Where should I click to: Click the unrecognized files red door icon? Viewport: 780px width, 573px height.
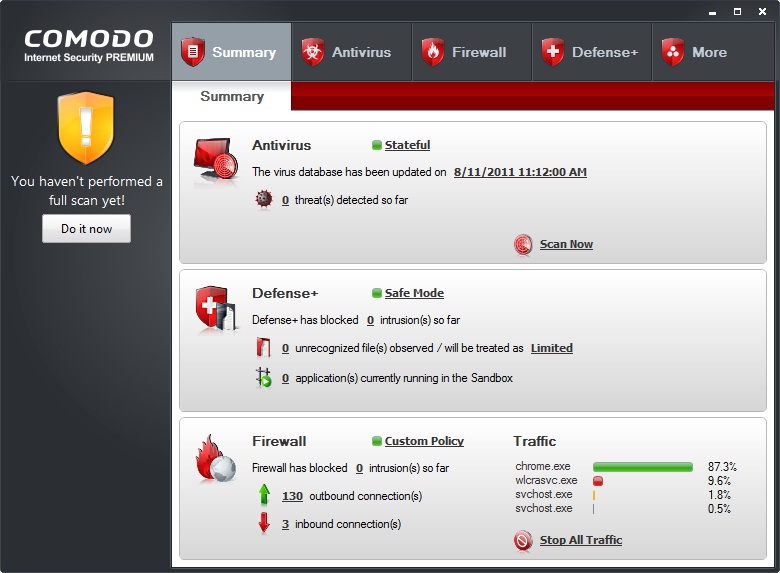point(264,348)
